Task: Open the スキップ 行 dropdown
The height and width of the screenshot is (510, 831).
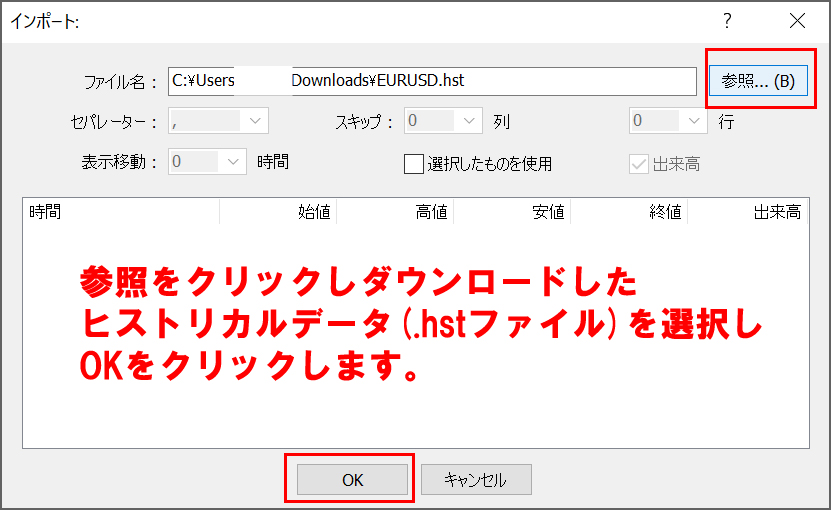Action: click(x=668, y=121)
